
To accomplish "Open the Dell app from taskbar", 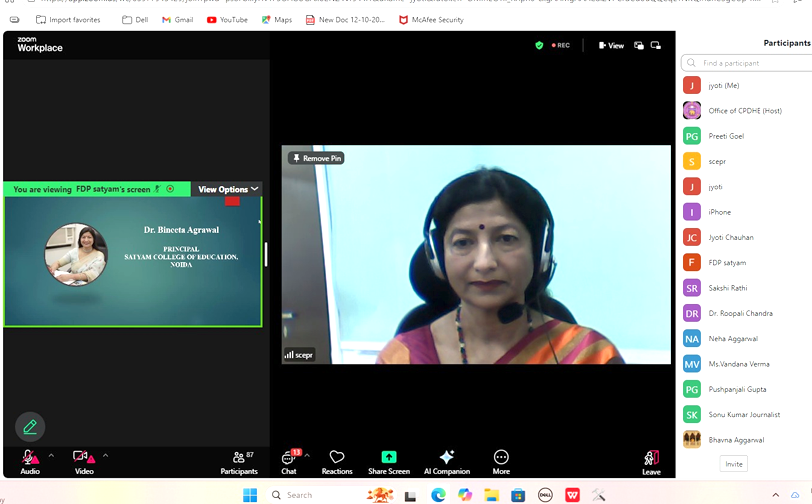I will click(x=545, y=495).
